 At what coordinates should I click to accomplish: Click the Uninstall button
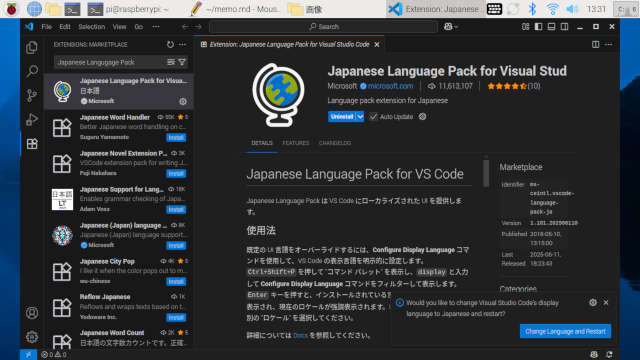(x=342, y=117)
